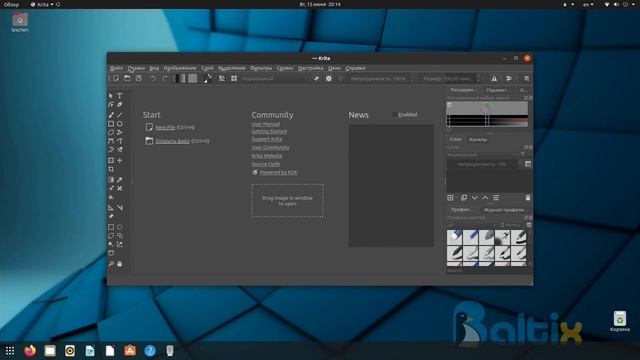Open Firefox from the dock
This screenshot has height=360, width=640.
[x=30, y=351]
